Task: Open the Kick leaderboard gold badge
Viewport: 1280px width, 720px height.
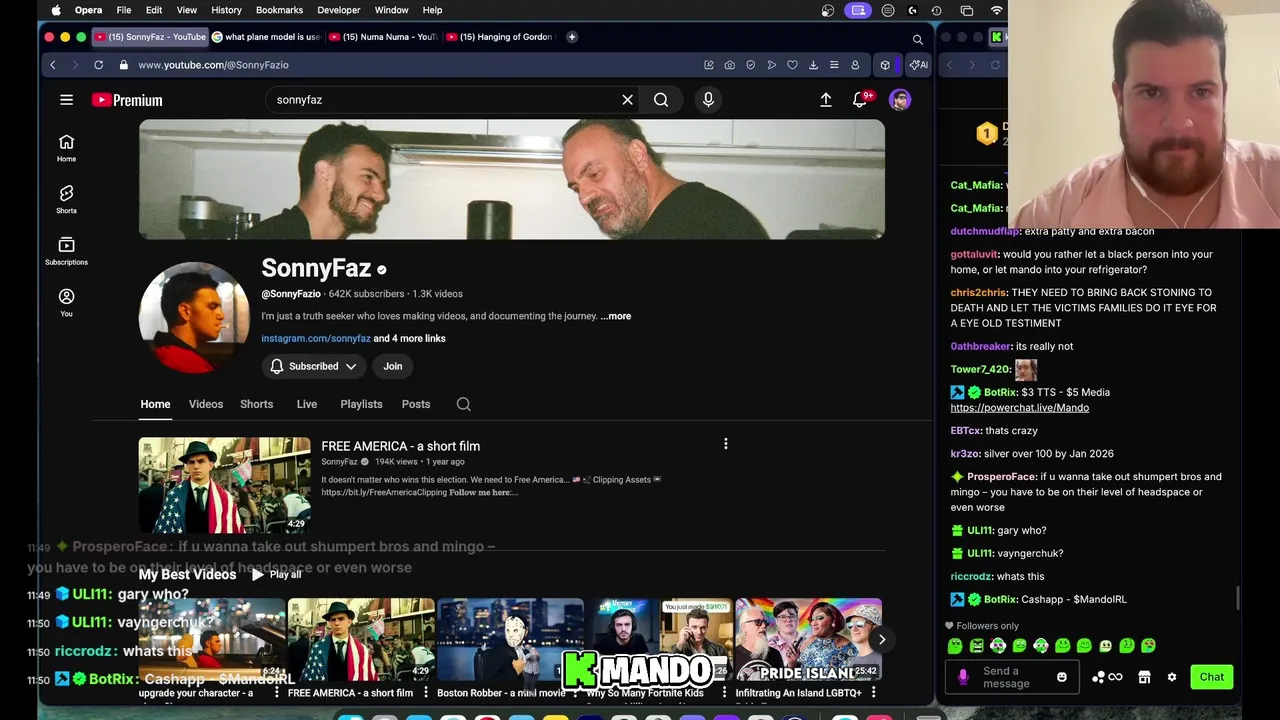Action: point(987,133)
